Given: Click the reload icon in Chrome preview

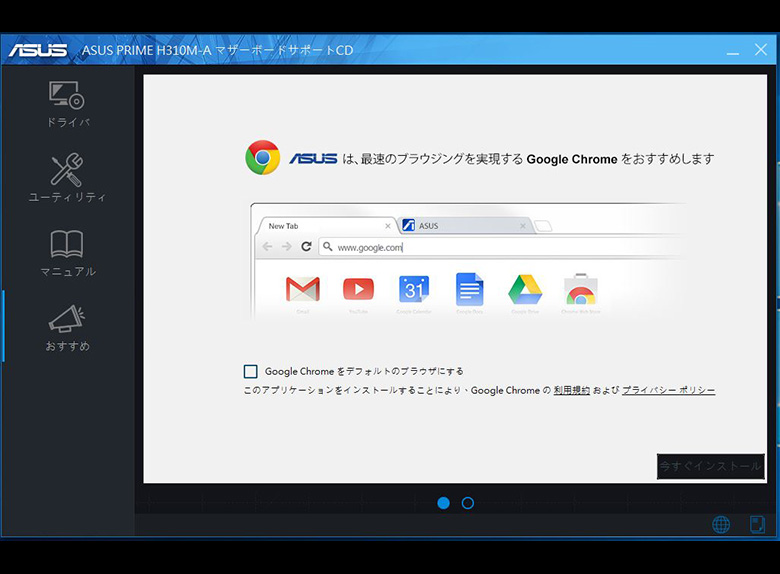Looking at the screenshot, I should (x=306, y=247).
